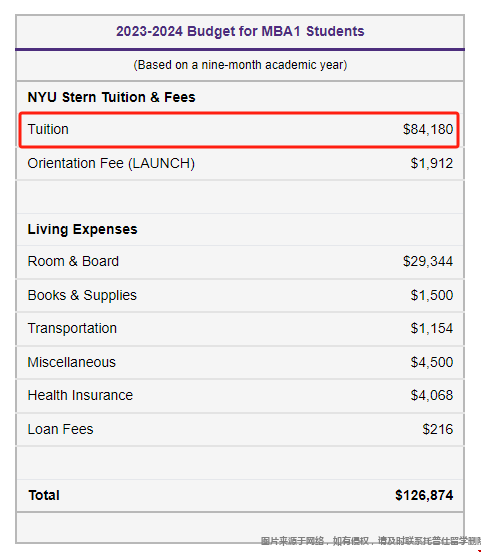Select the Loan Fees row label
This screenshot has width=481, height=552.
click(x=61, y=429)
